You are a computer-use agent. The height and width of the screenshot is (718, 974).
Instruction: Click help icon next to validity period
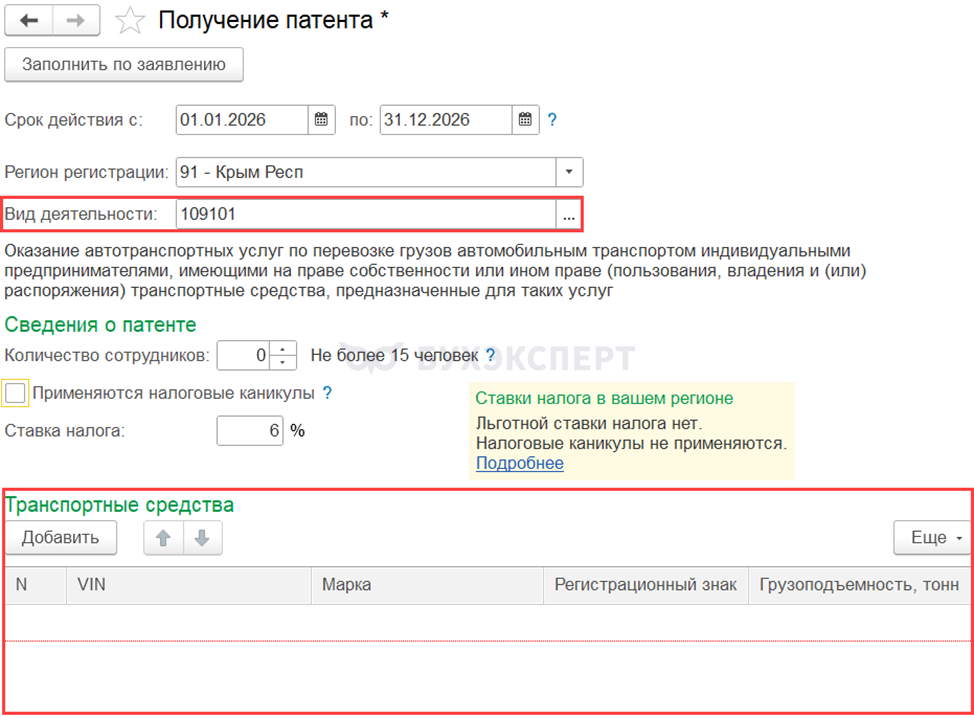click(x=552, y=120)
